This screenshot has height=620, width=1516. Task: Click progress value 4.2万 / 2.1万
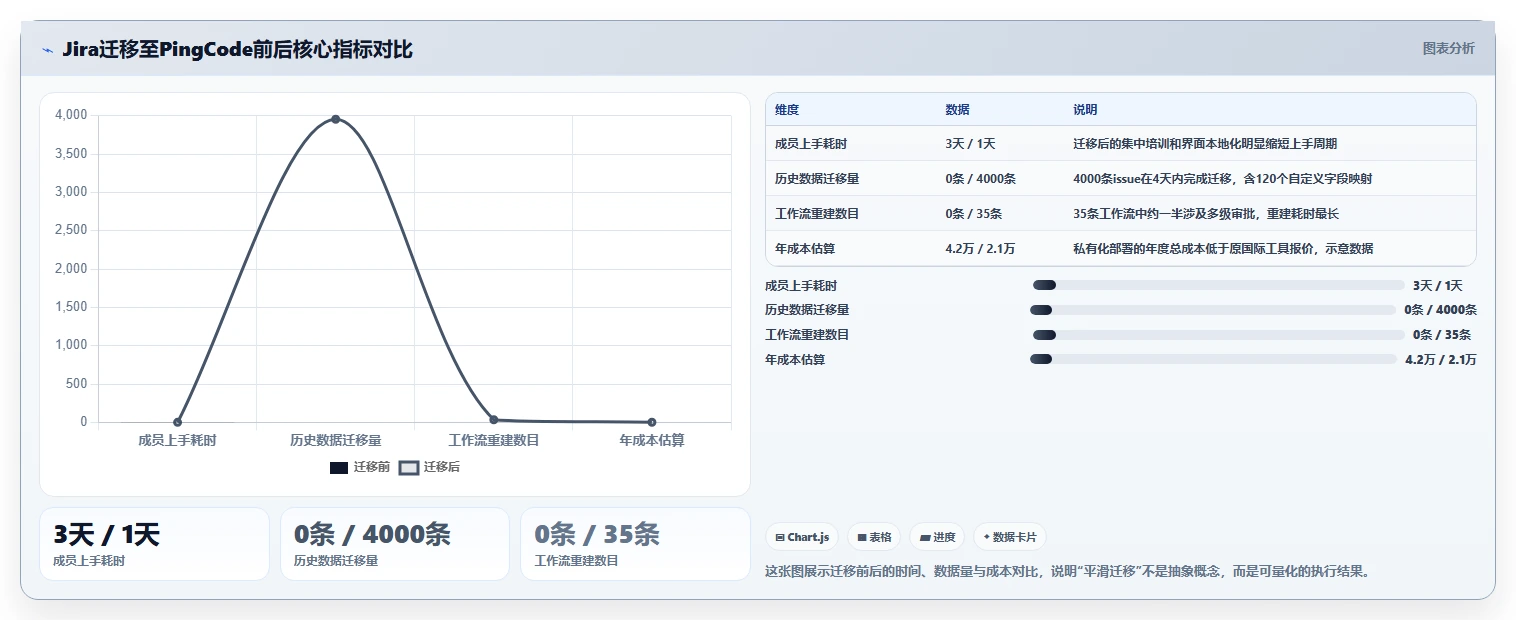click(1441, 359)
